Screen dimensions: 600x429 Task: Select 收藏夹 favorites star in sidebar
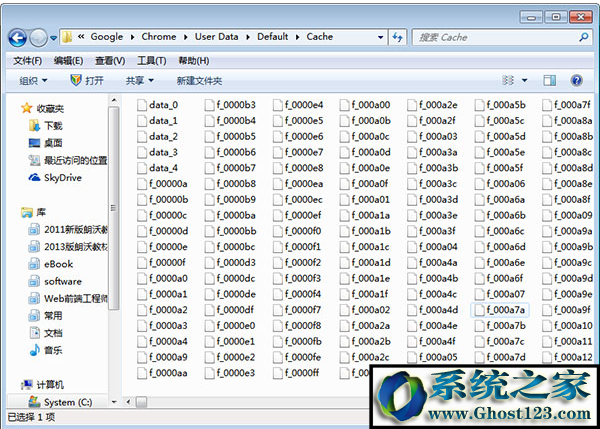pyautogui.click(x=42, y=109)
